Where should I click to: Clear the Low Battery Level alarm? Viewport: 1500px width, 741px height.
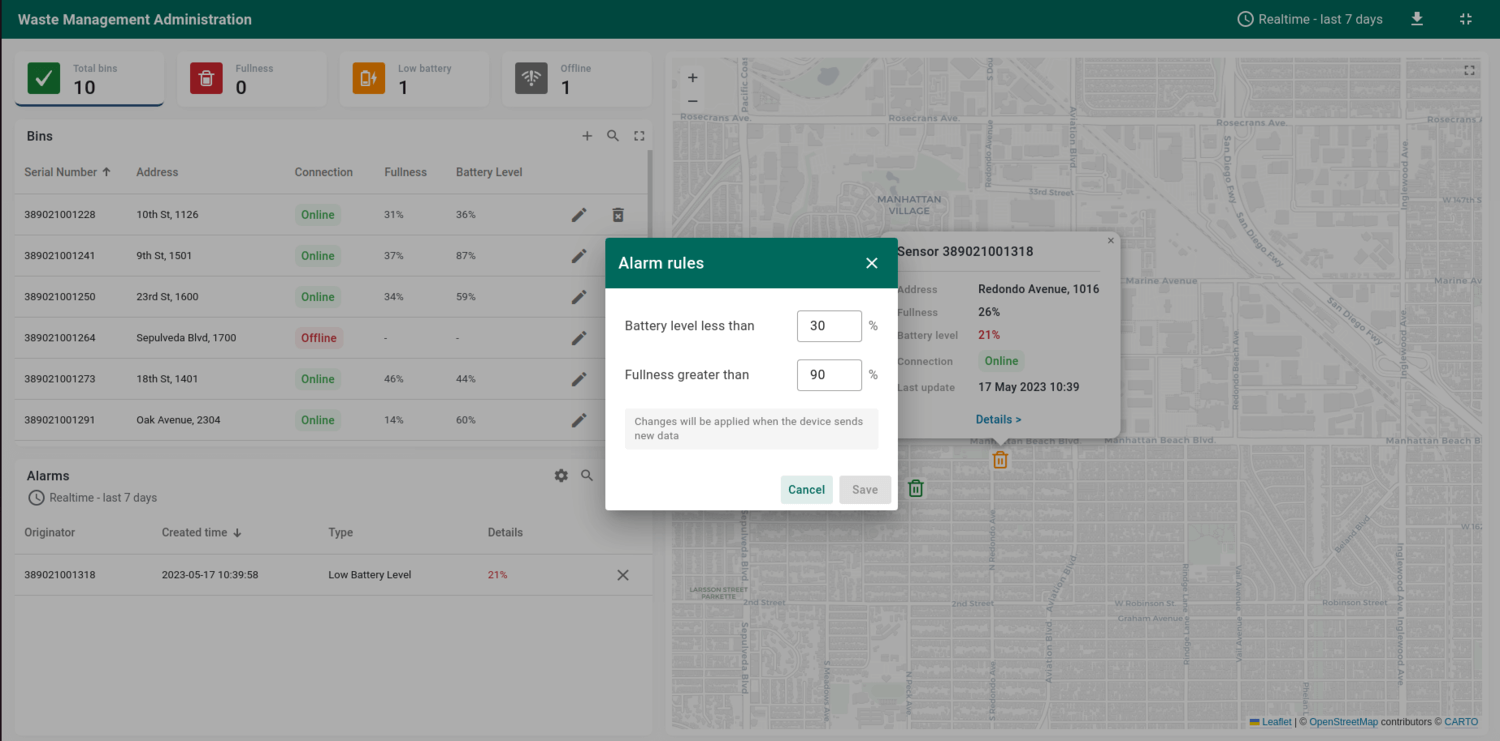click(623, 575)
